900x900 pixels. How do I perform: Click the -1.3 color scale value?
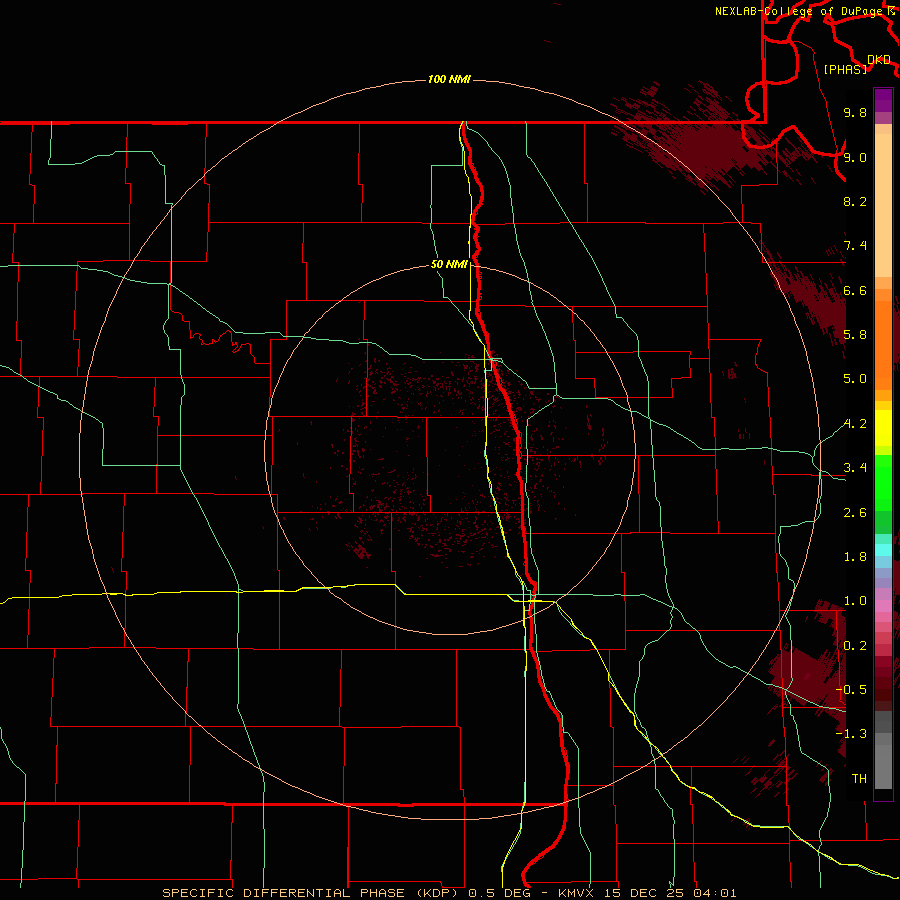click(851, 734)
